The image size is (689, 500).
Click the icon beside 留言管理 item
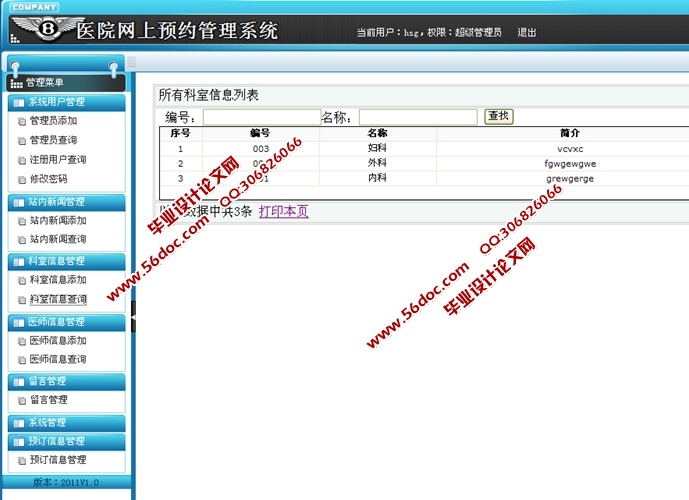click(x=21, y=400)
